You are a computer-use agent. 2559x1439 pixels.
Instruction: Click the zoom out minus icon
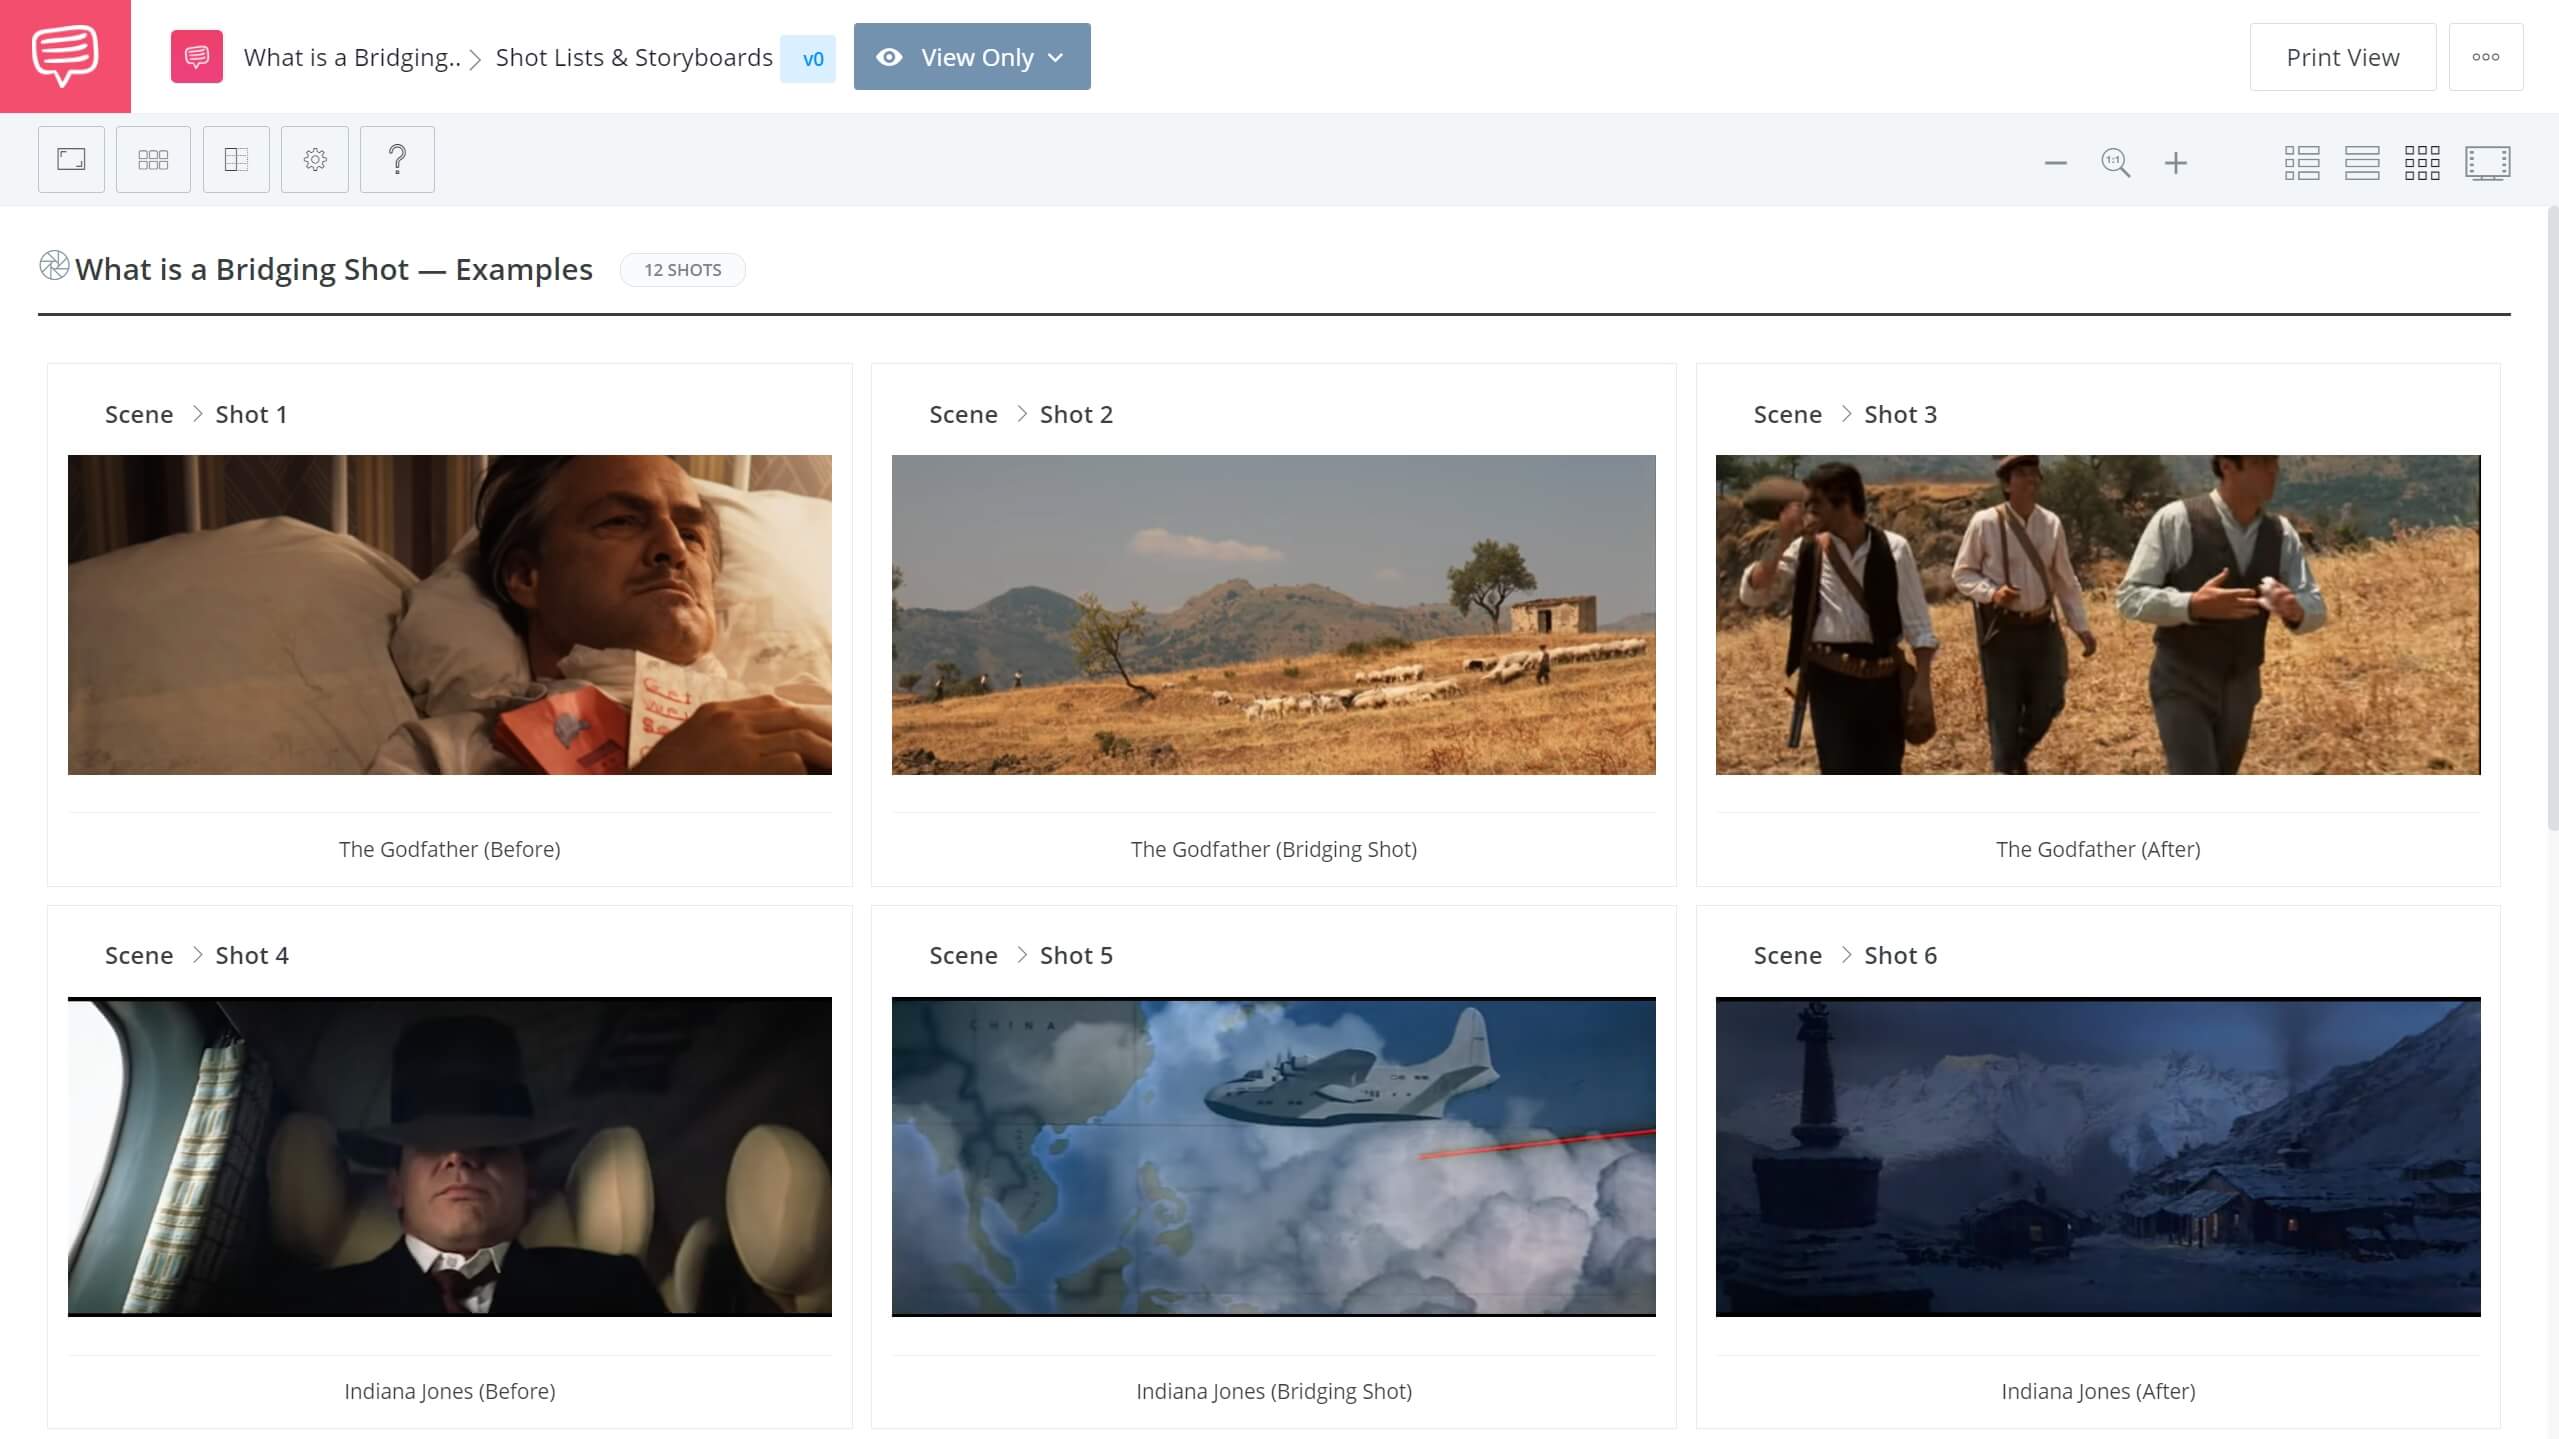coord(2056,163)
